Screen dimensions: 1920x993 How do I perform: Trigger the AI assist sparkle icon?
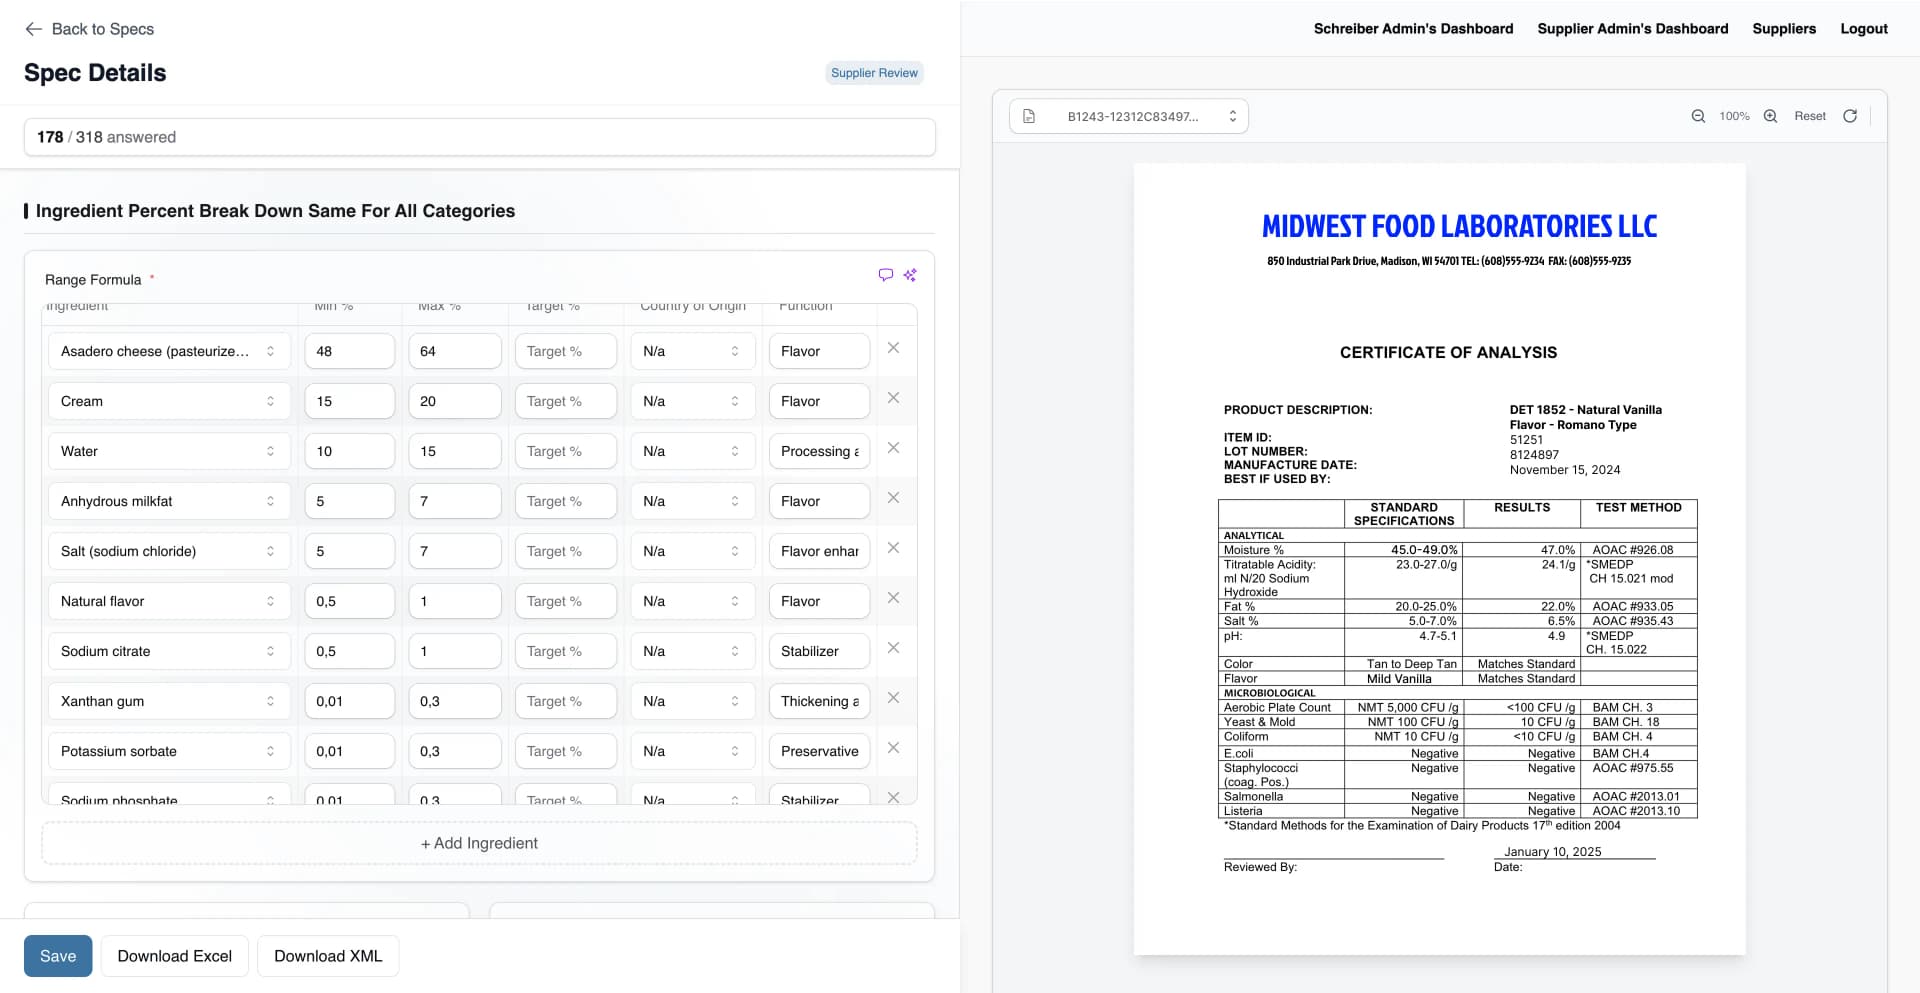(910, 274)
